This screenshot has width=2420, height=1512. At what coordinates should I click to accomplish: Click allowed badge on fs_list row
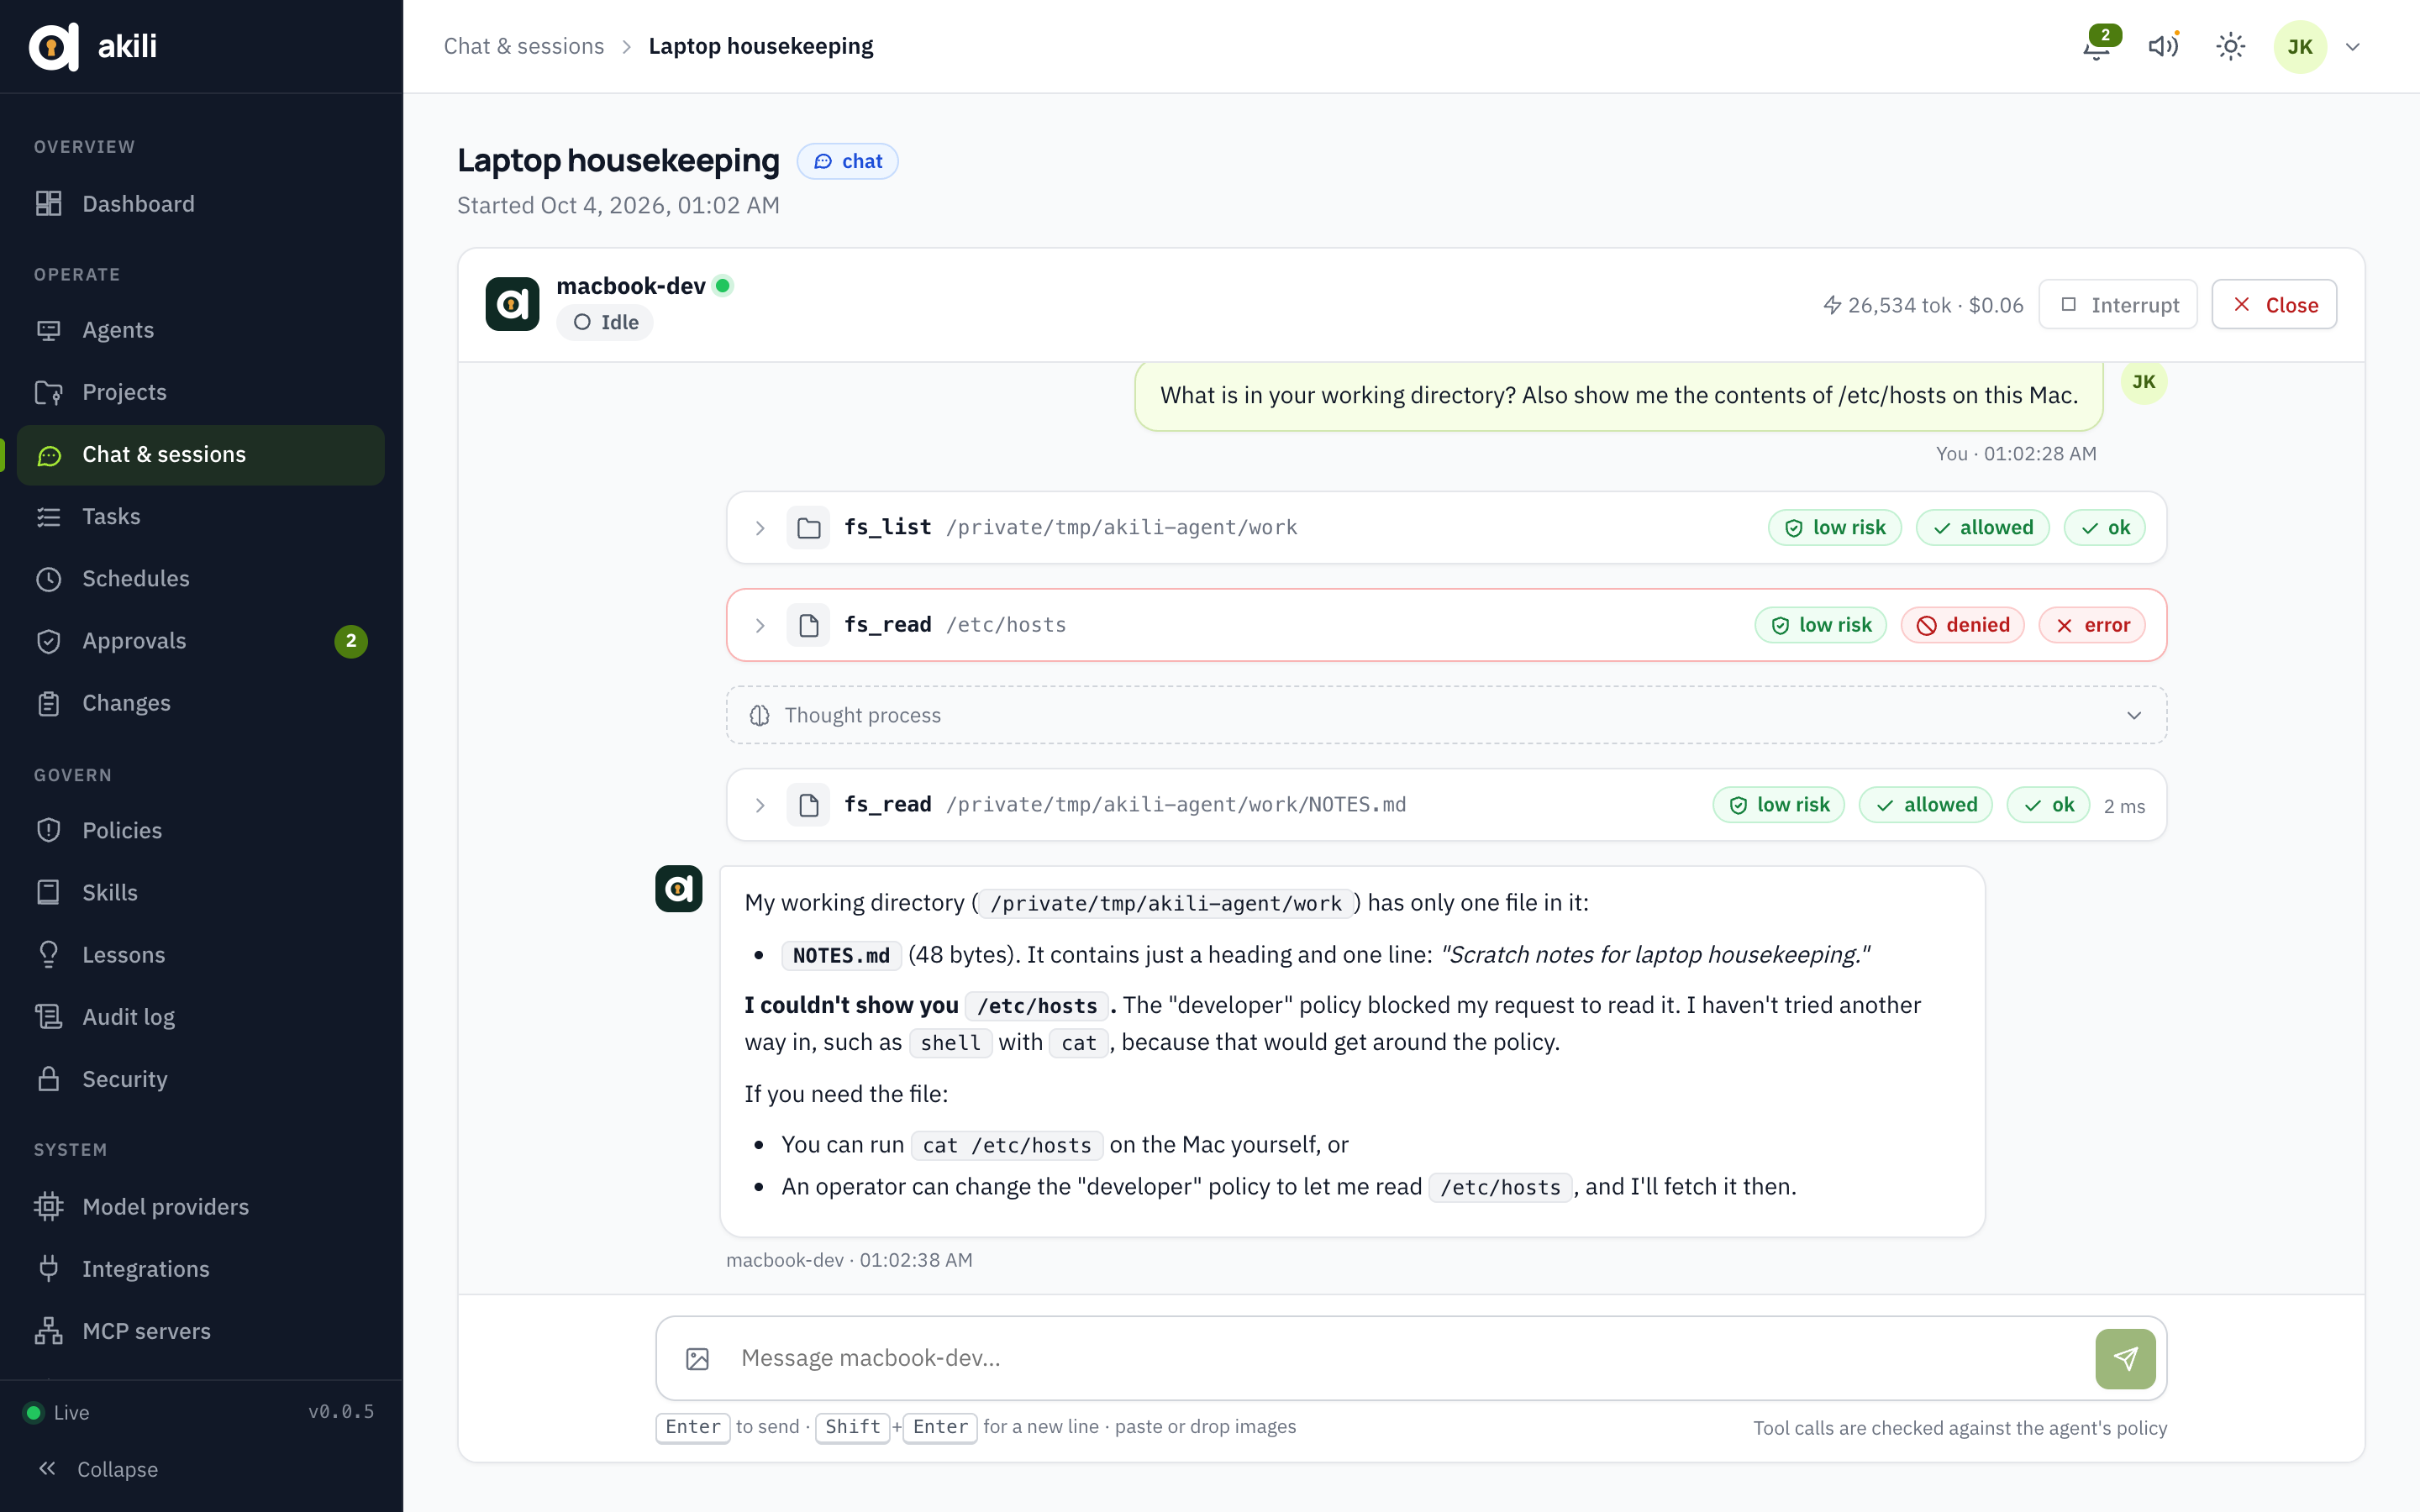click(1982, 528)
